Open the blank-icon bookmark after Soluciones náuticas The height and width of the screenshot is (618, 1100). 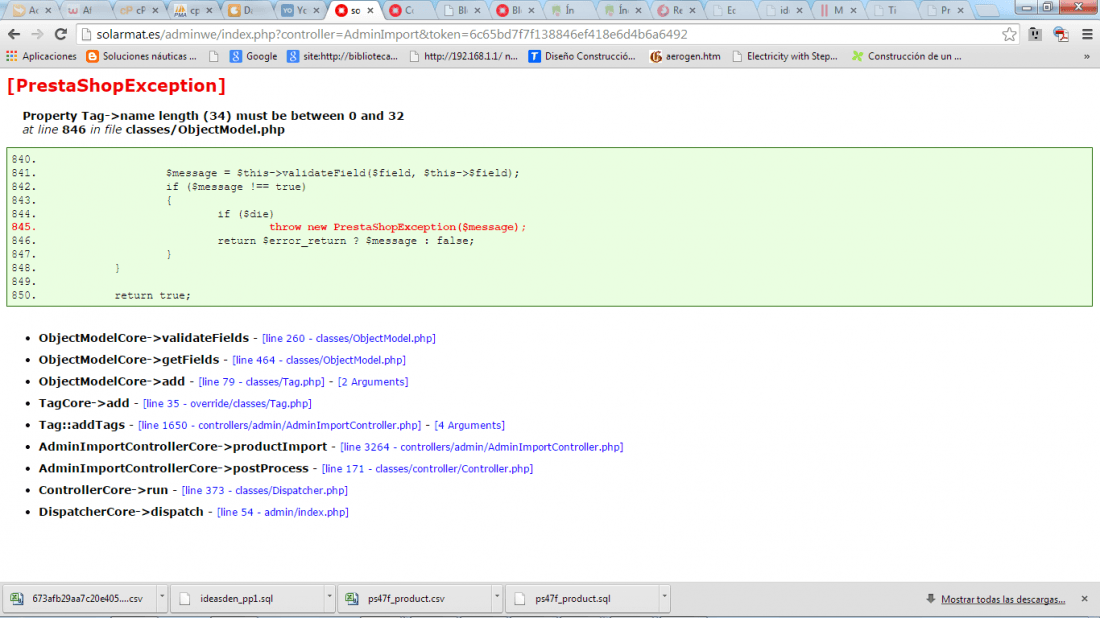pyautogui.click(x=213, y=56)
